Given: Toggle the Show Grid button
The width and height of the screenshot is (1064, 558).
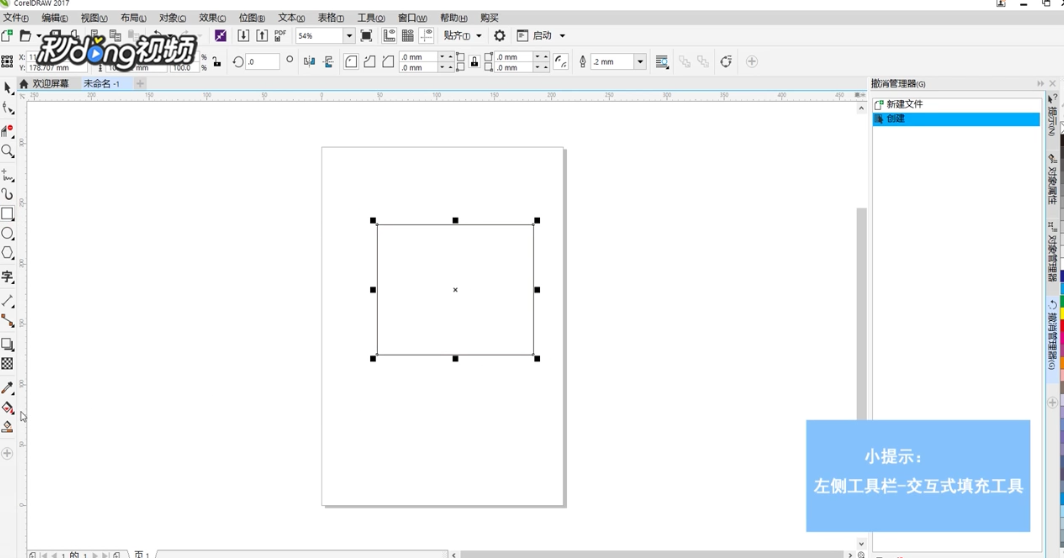Looking at the screenshot, I should click(408, 35).
